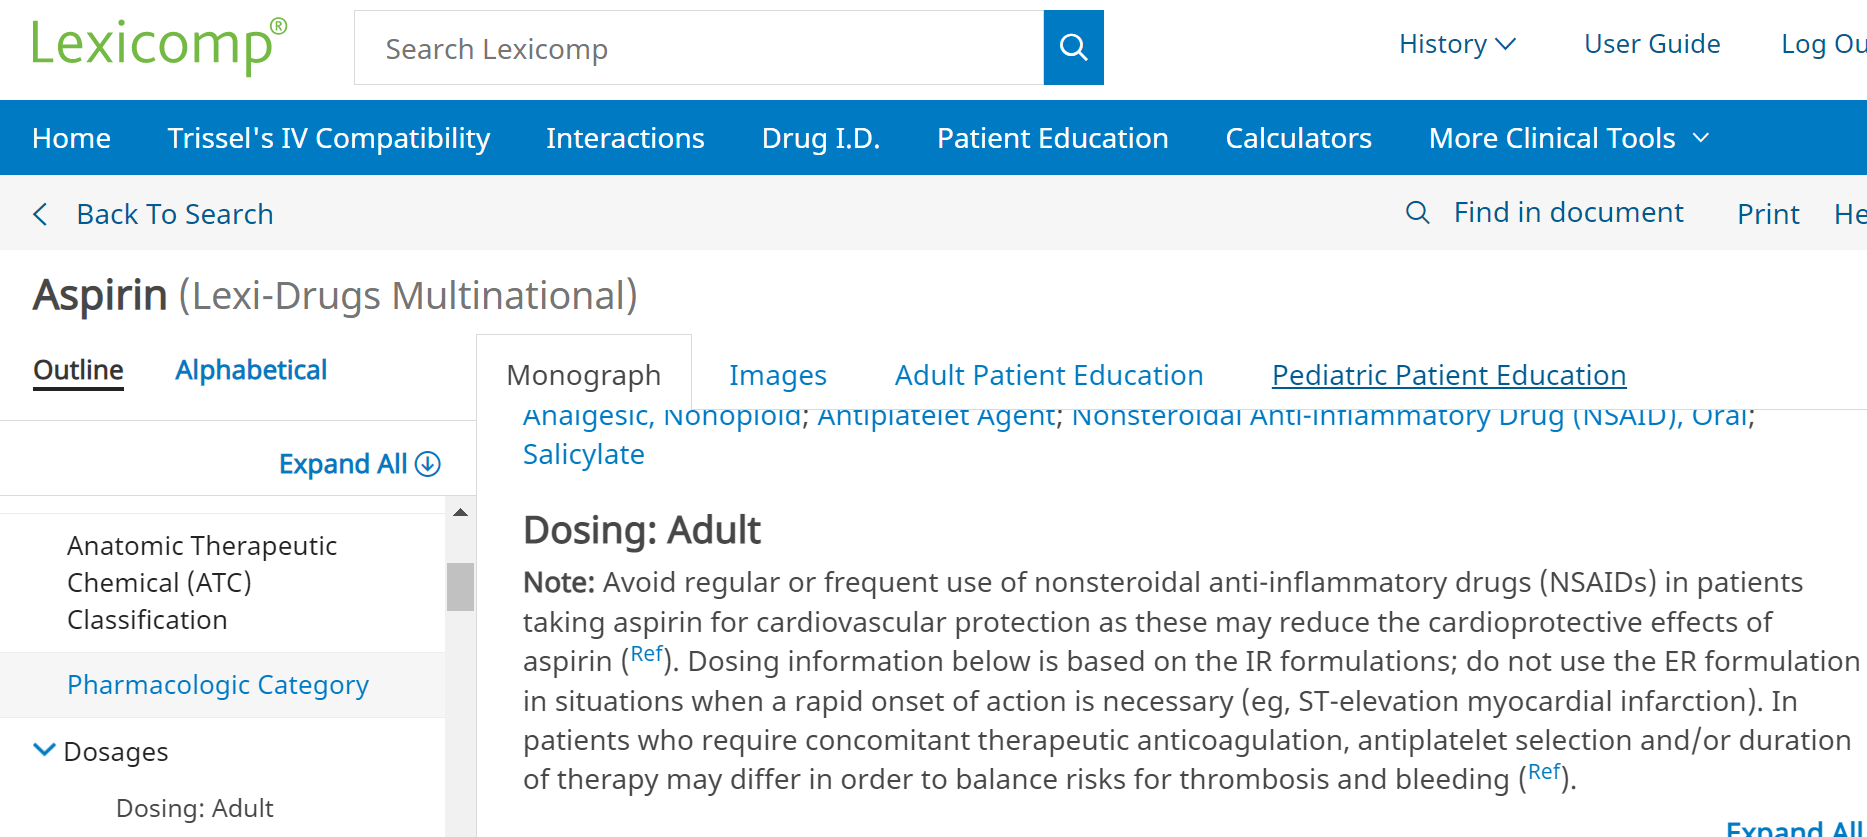Click the magnifier search button
This screenshot has width=1867, height=837.
click(1073, 47)
